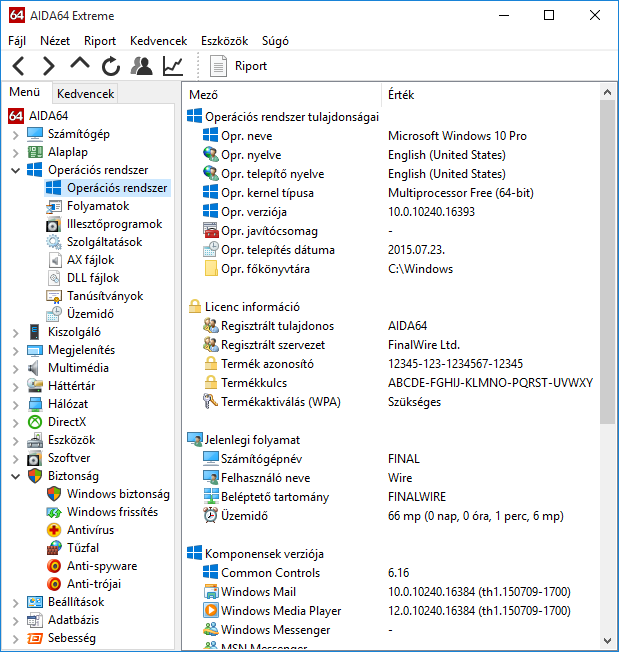Go up one level with Up arrow
Viewport: 619px width, 652px height.
(x=79, y=65)
